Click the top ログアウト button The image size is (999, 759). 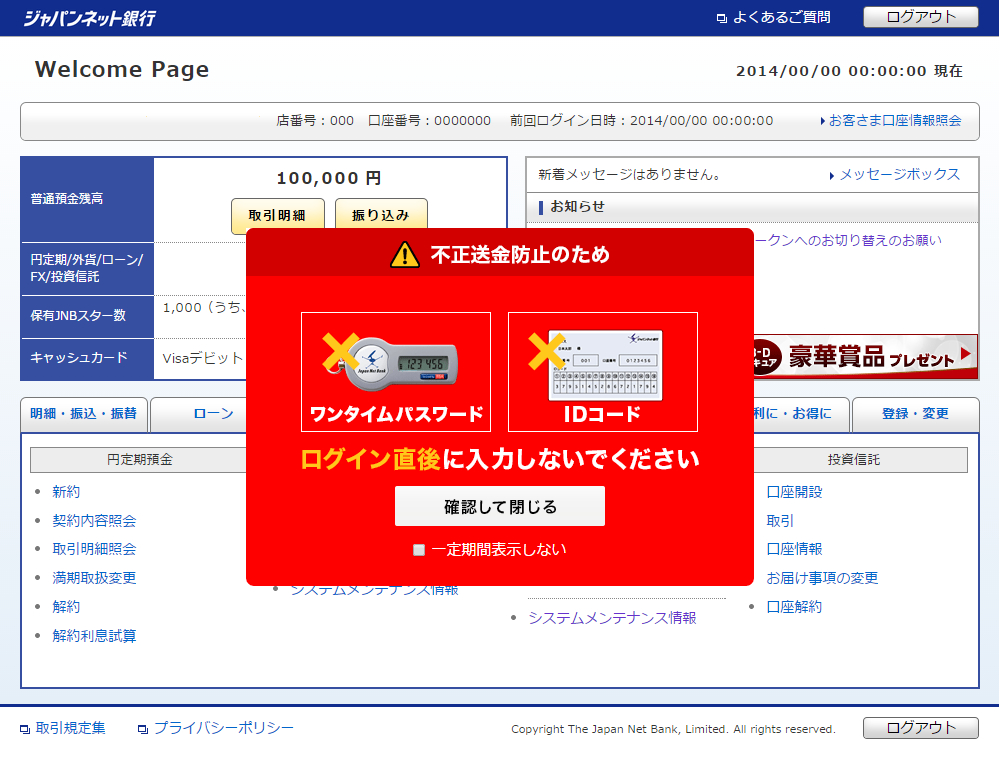pyautogui.click(x=921, y=17)
